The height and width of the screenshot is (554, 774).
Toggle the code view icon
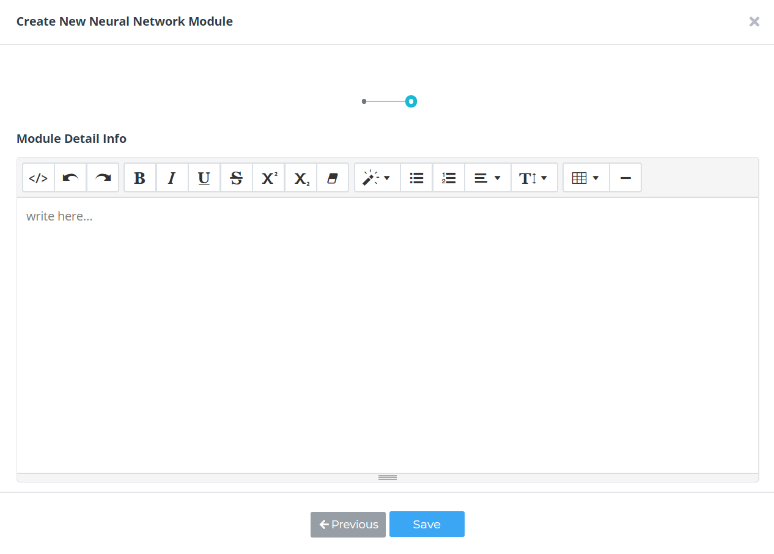[x=38, y=178]
